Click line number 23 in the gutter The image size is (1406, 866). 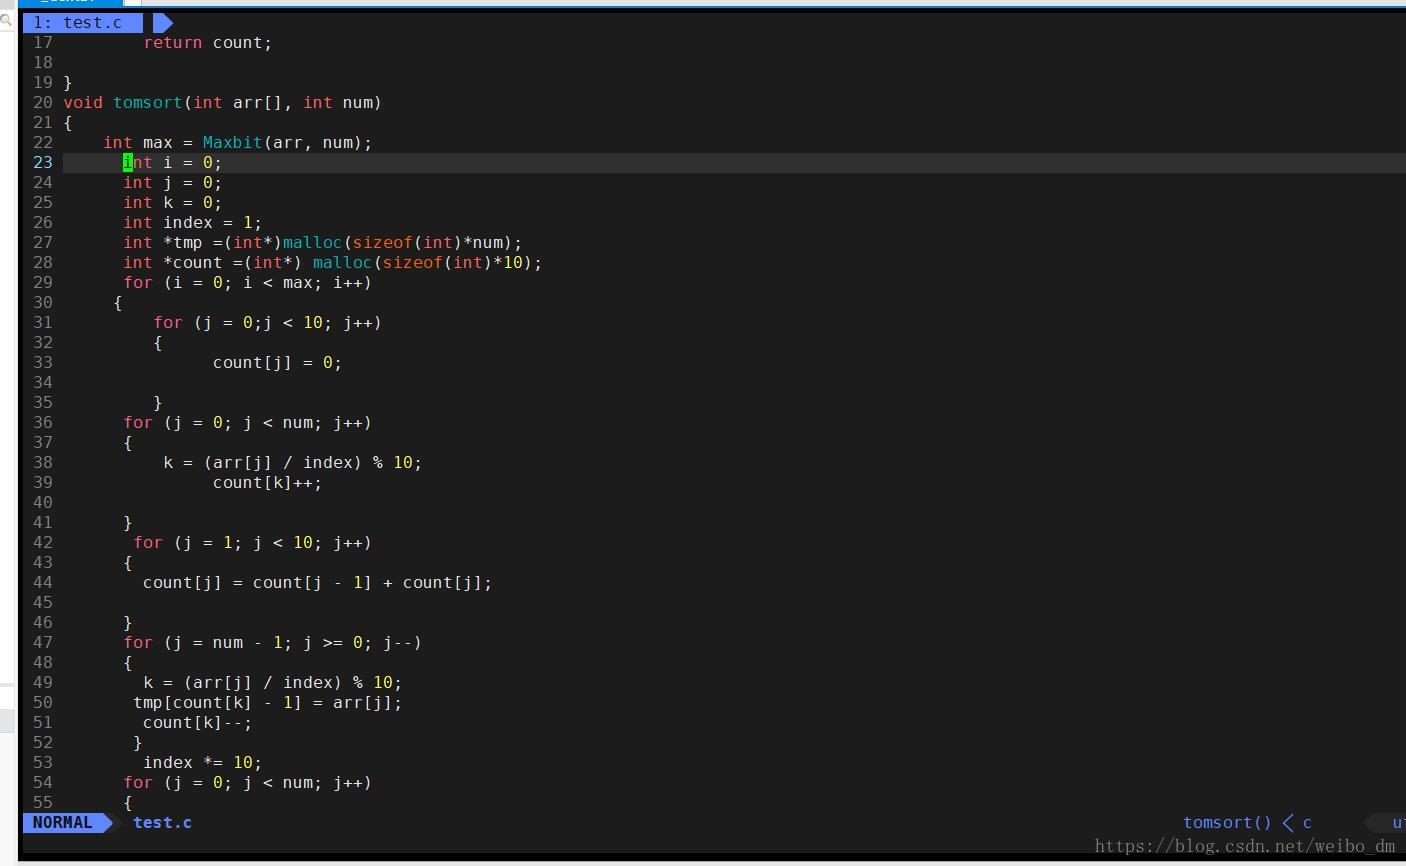tap(43, 162)
